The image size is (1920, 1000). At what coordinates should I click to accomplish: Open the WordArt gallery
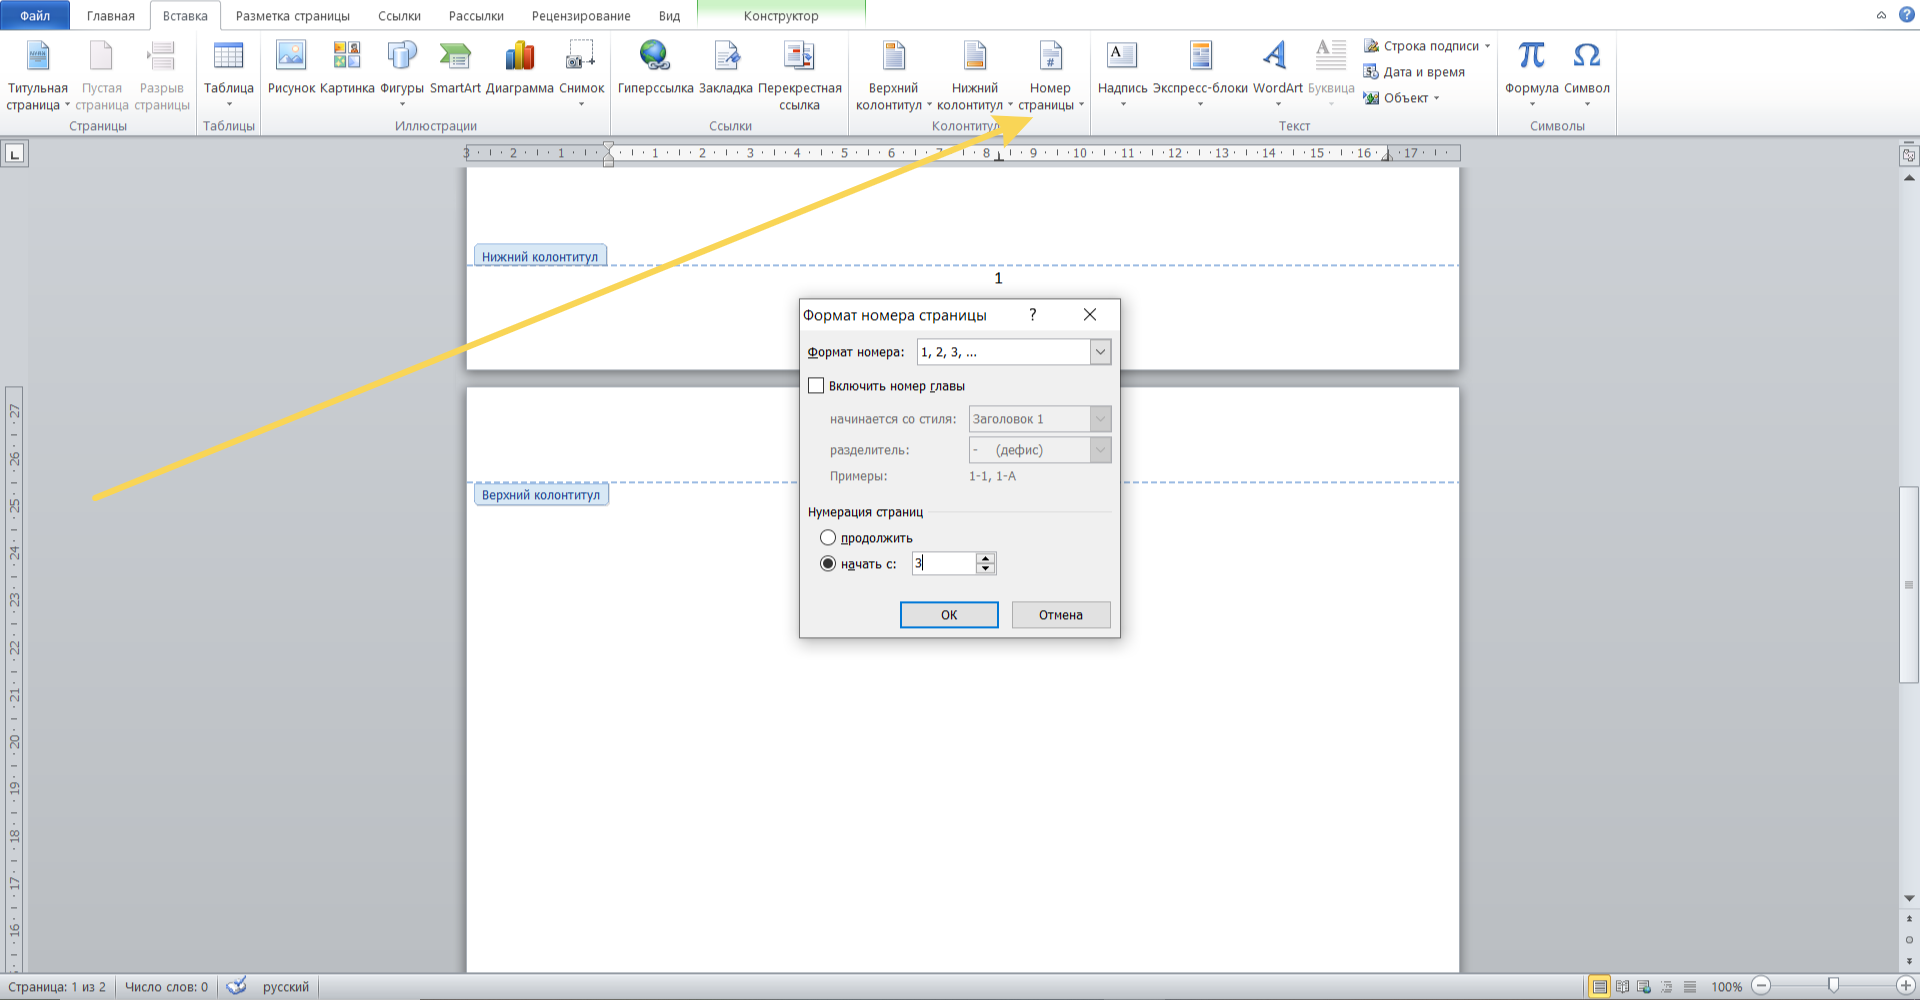[x=1277, y=57]
